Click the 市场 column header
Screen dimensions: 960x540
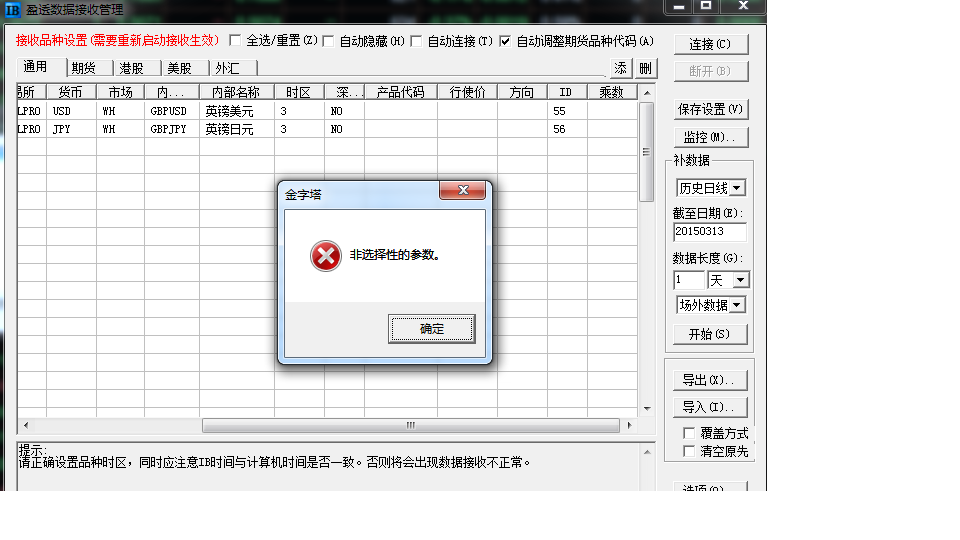pyautogui.click(x=121, y=92)
